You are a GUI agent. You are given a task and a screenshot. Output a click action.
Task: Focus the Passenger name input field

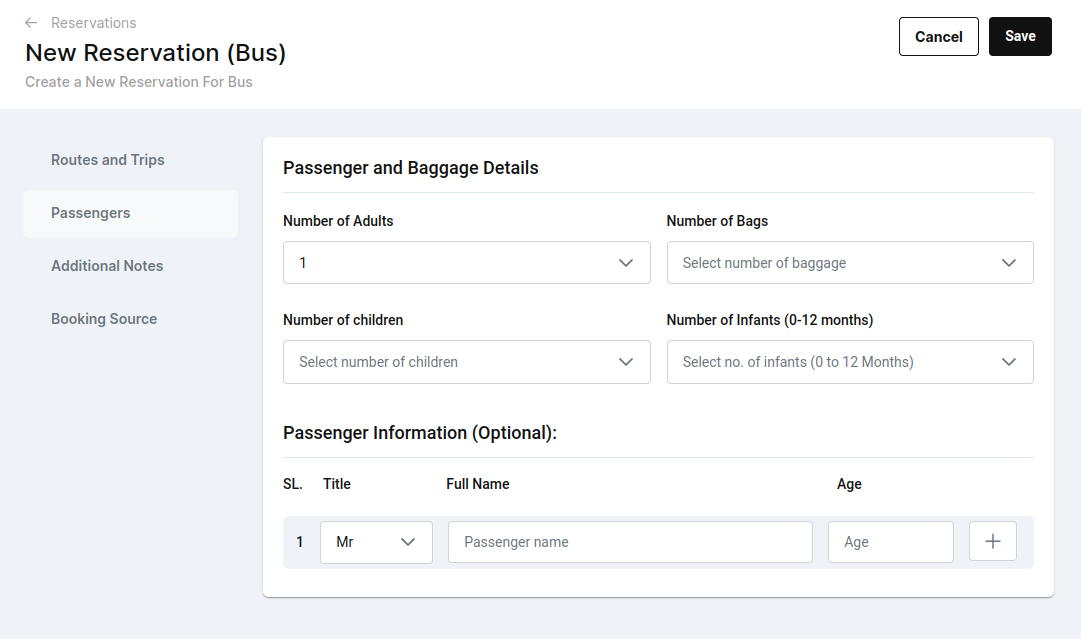tap(630, 542)
